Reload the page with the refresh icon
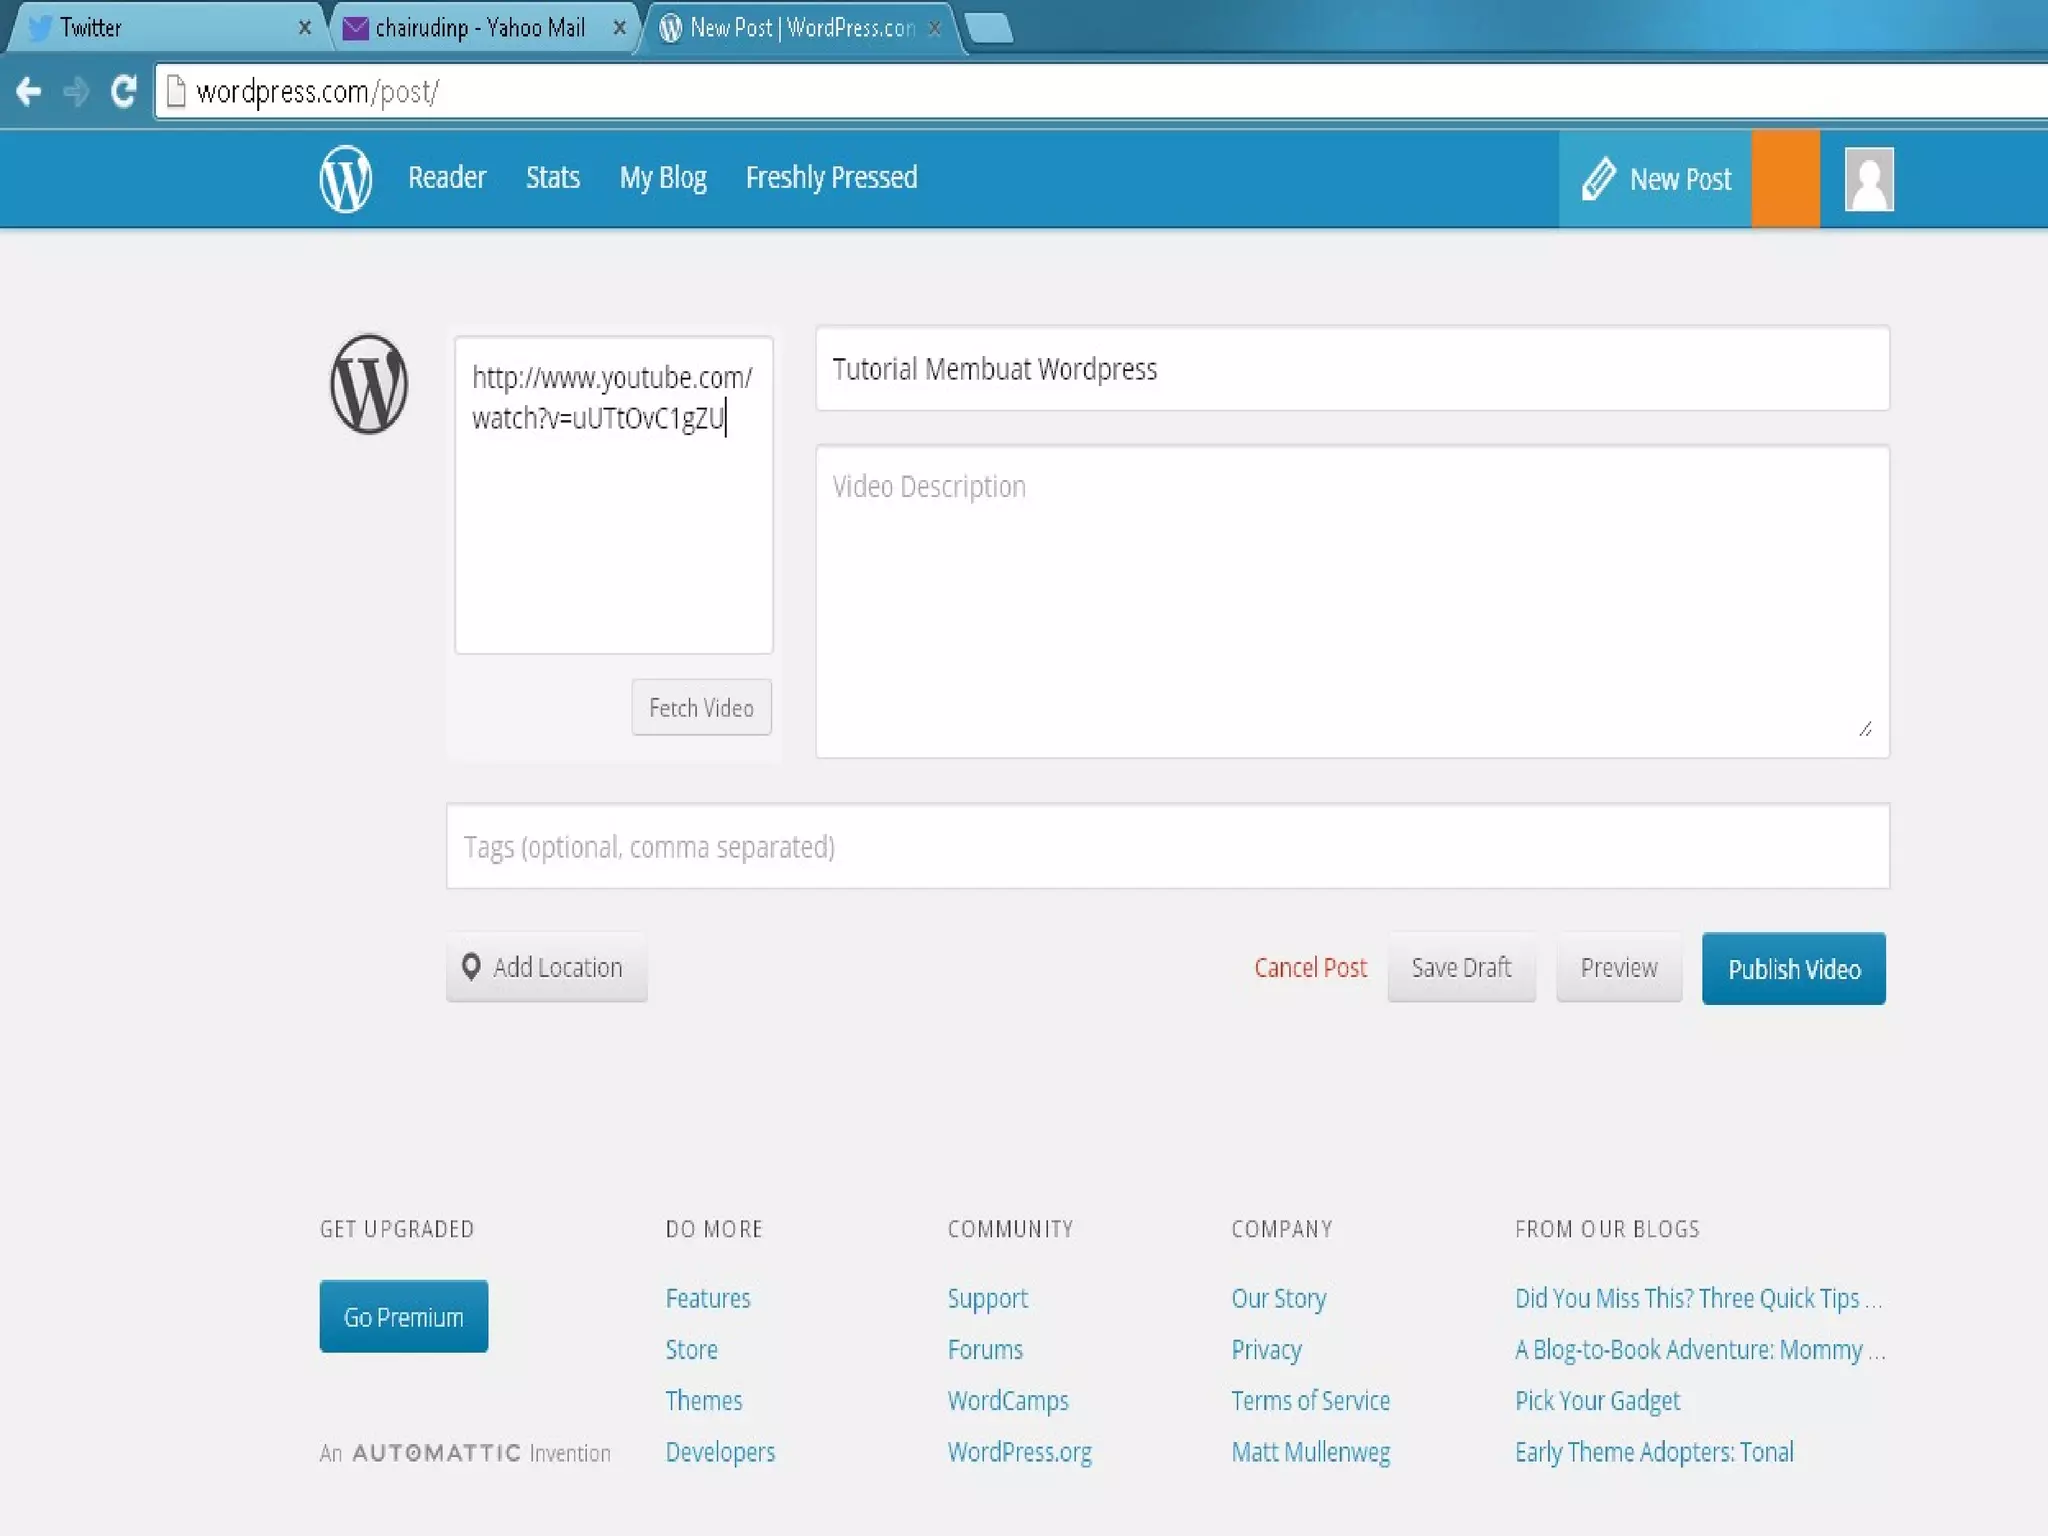The width and height of the screenshot is (2048, 1536). click(123, 92)
